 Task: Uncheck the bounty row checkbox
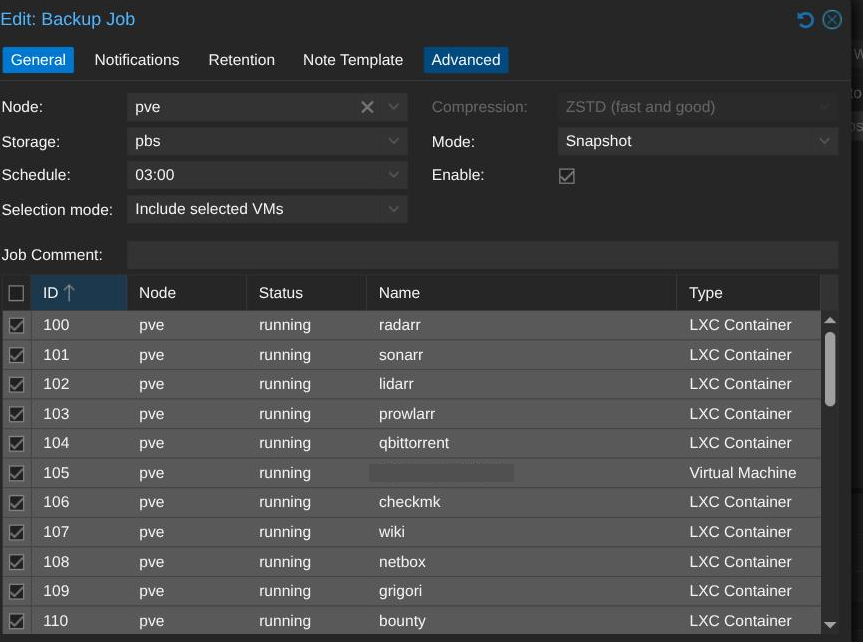[17, 621]
